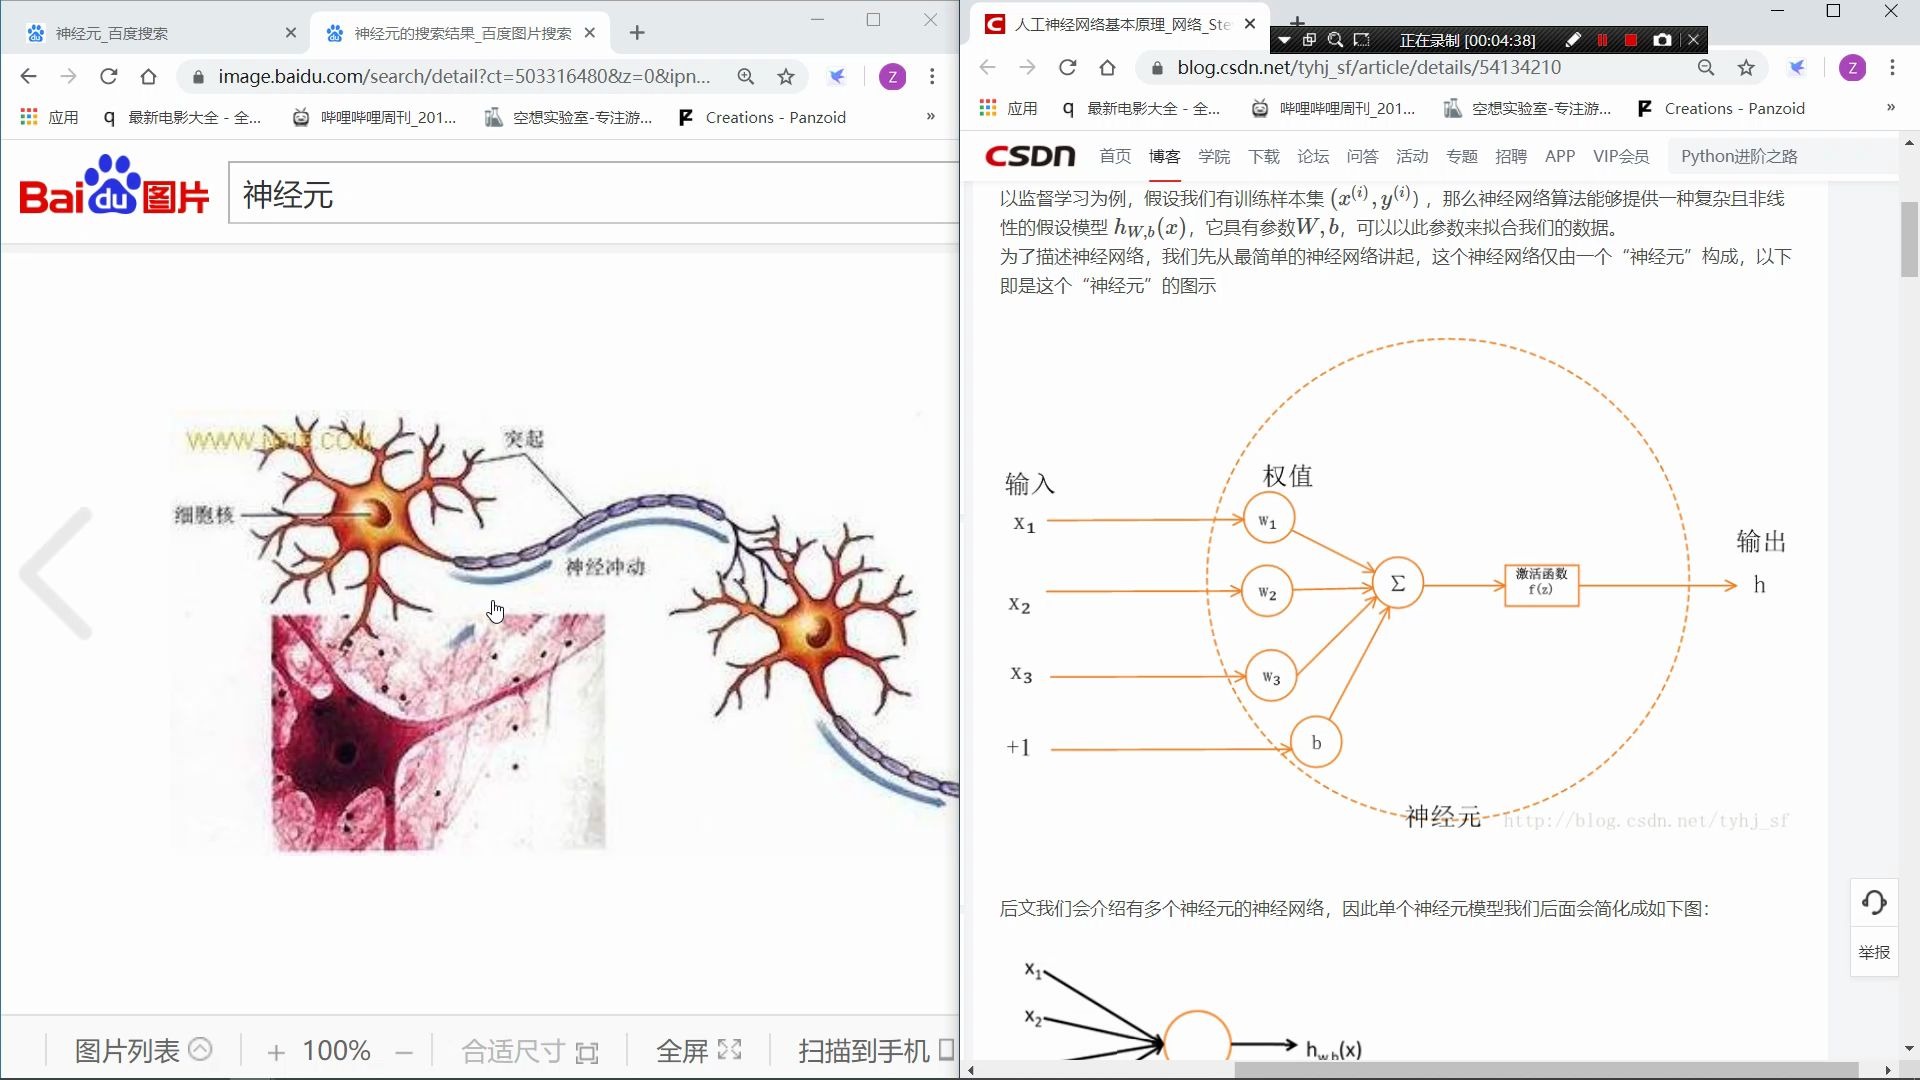Viewport: 1920px width, 1080px height.
Task: Open CSDN 下载 menu item
Action: [x=1263, y=156]
